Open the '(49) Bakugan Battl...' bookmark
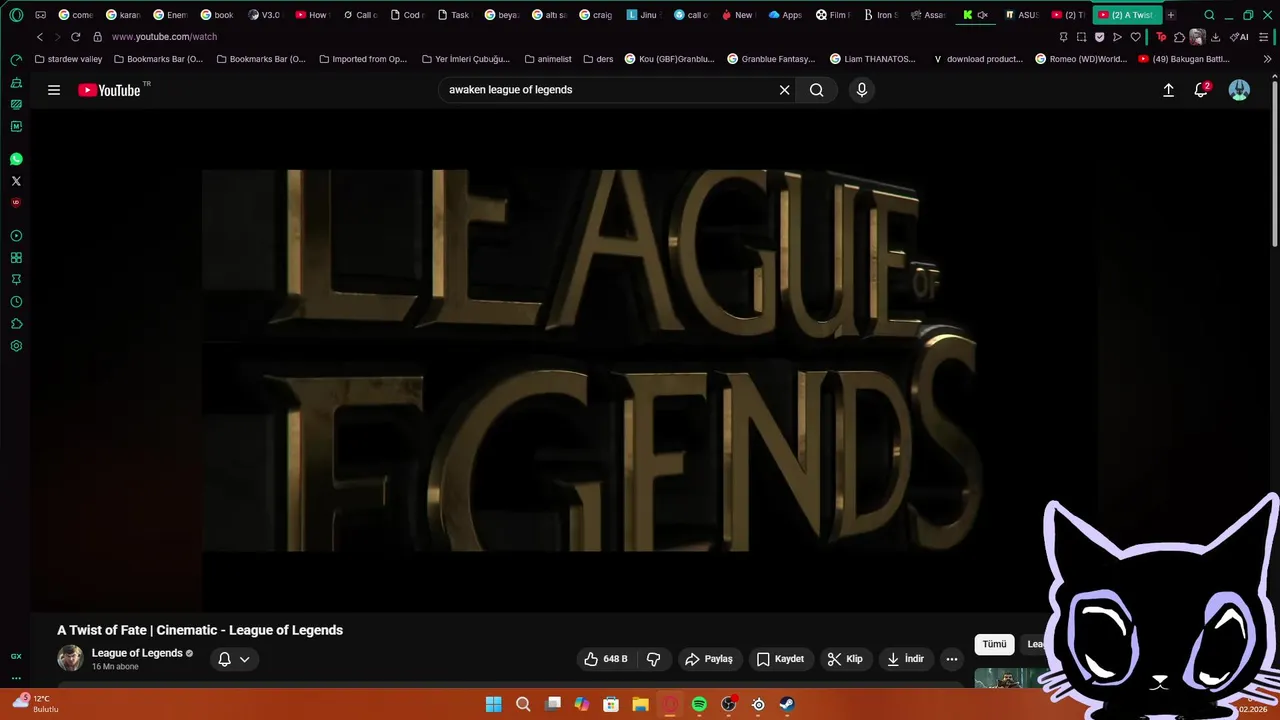 coord(1184,59)
